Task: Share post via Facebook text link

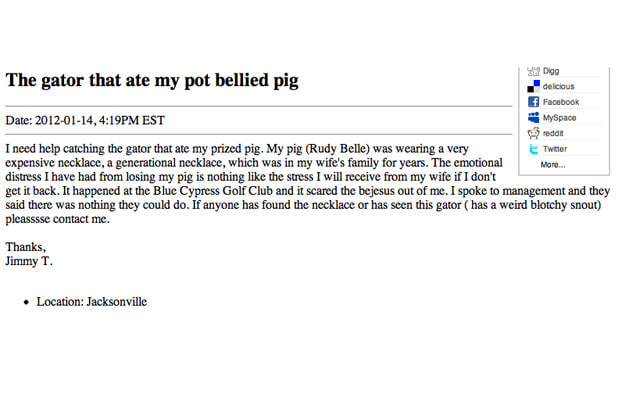Action: tap(561, 102)
